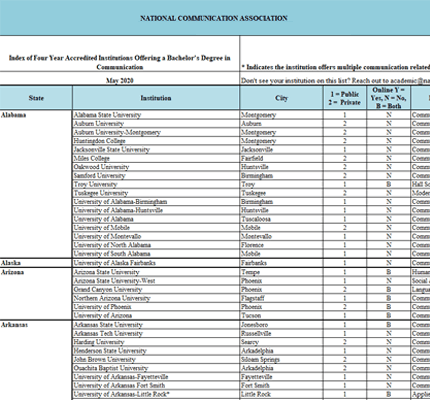Select John Brown University cell
The height and width of the screenshot is (400, 430).
click(156, 359)
